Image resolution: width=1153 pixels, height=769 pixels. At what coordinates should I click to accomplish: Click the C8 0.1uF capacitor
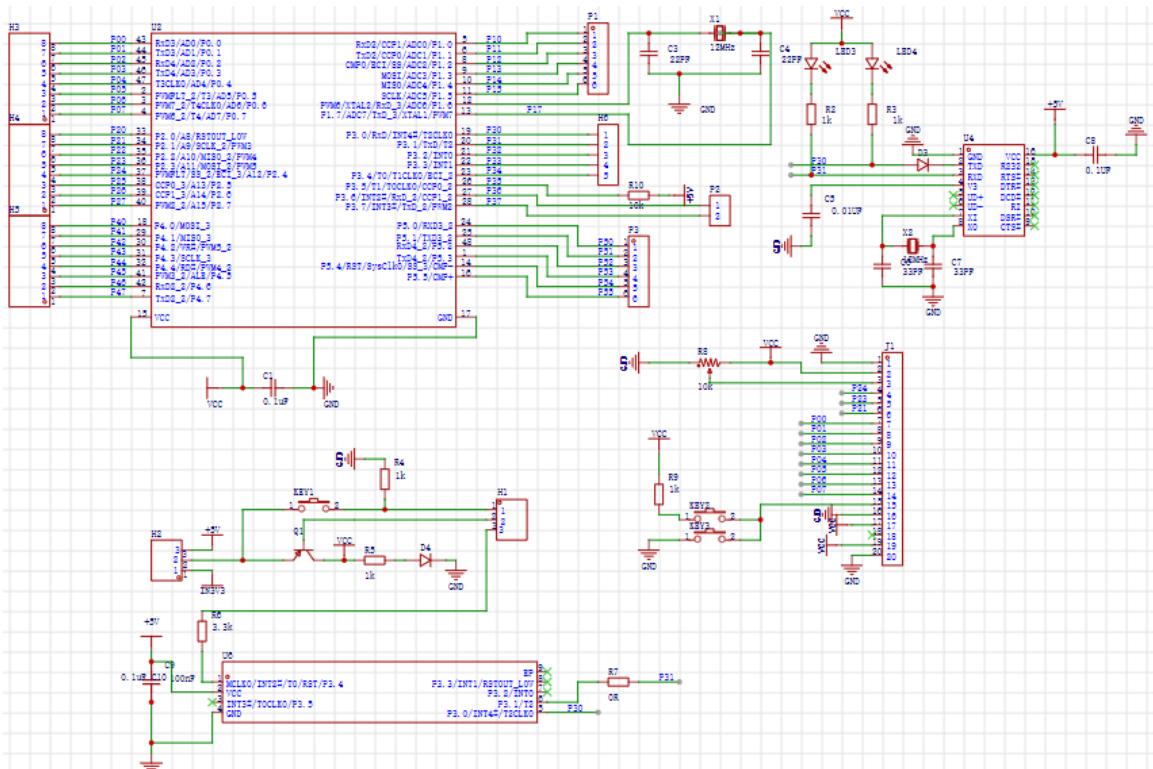[1095, 153]
